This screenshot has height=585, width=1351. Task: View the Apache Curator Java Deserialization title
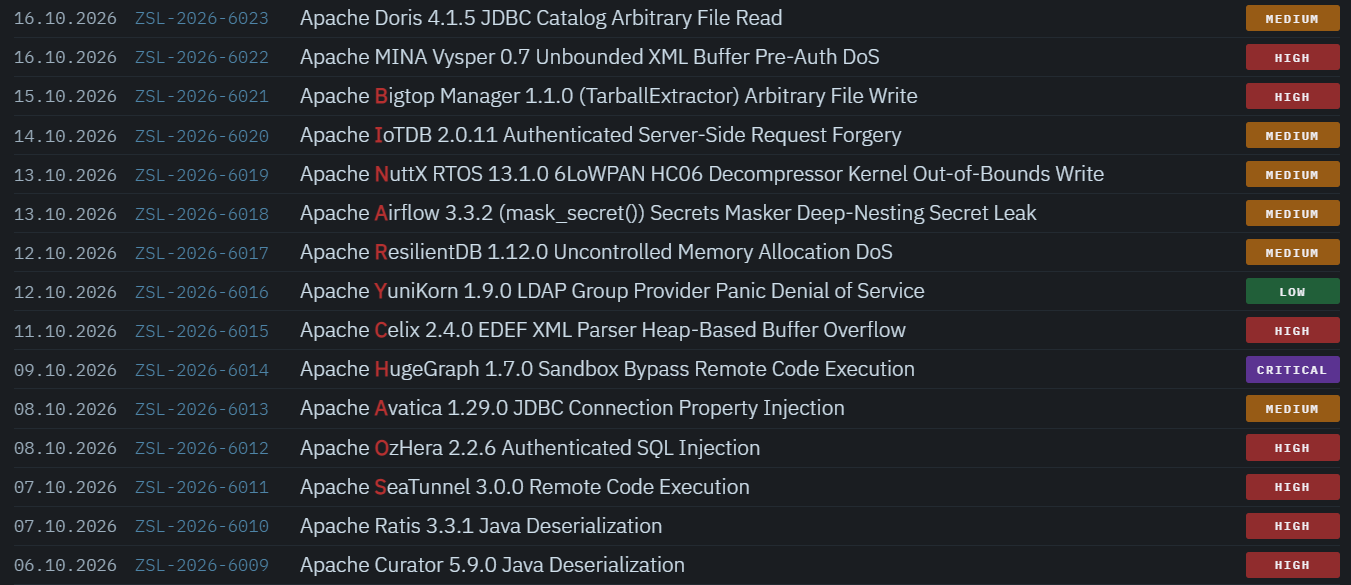(x=492, y=565)
